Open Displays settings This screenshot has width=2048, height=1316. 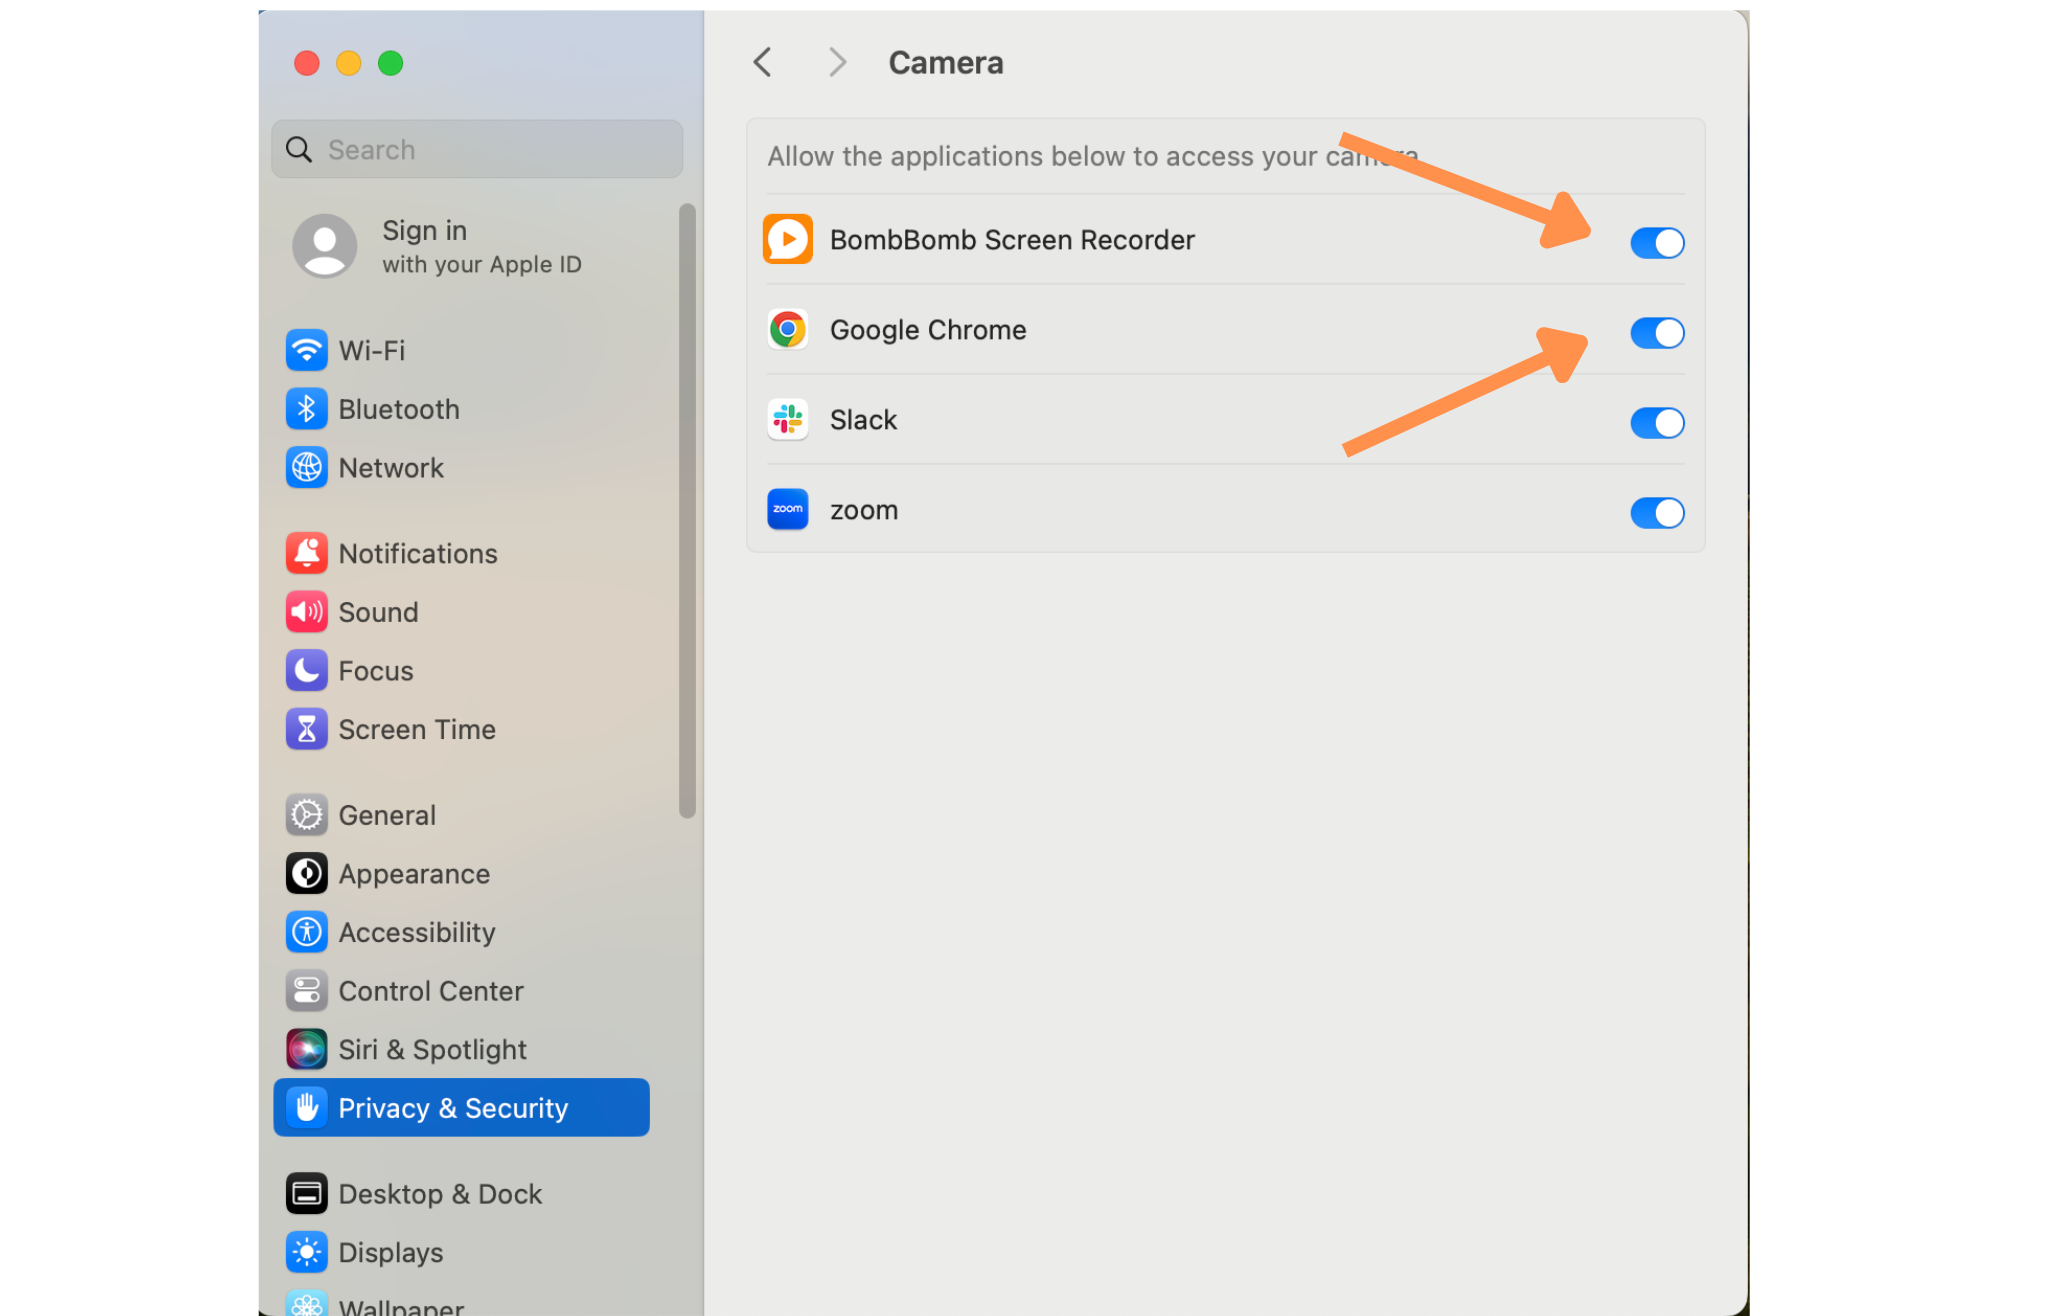(x=461, y=1252)
